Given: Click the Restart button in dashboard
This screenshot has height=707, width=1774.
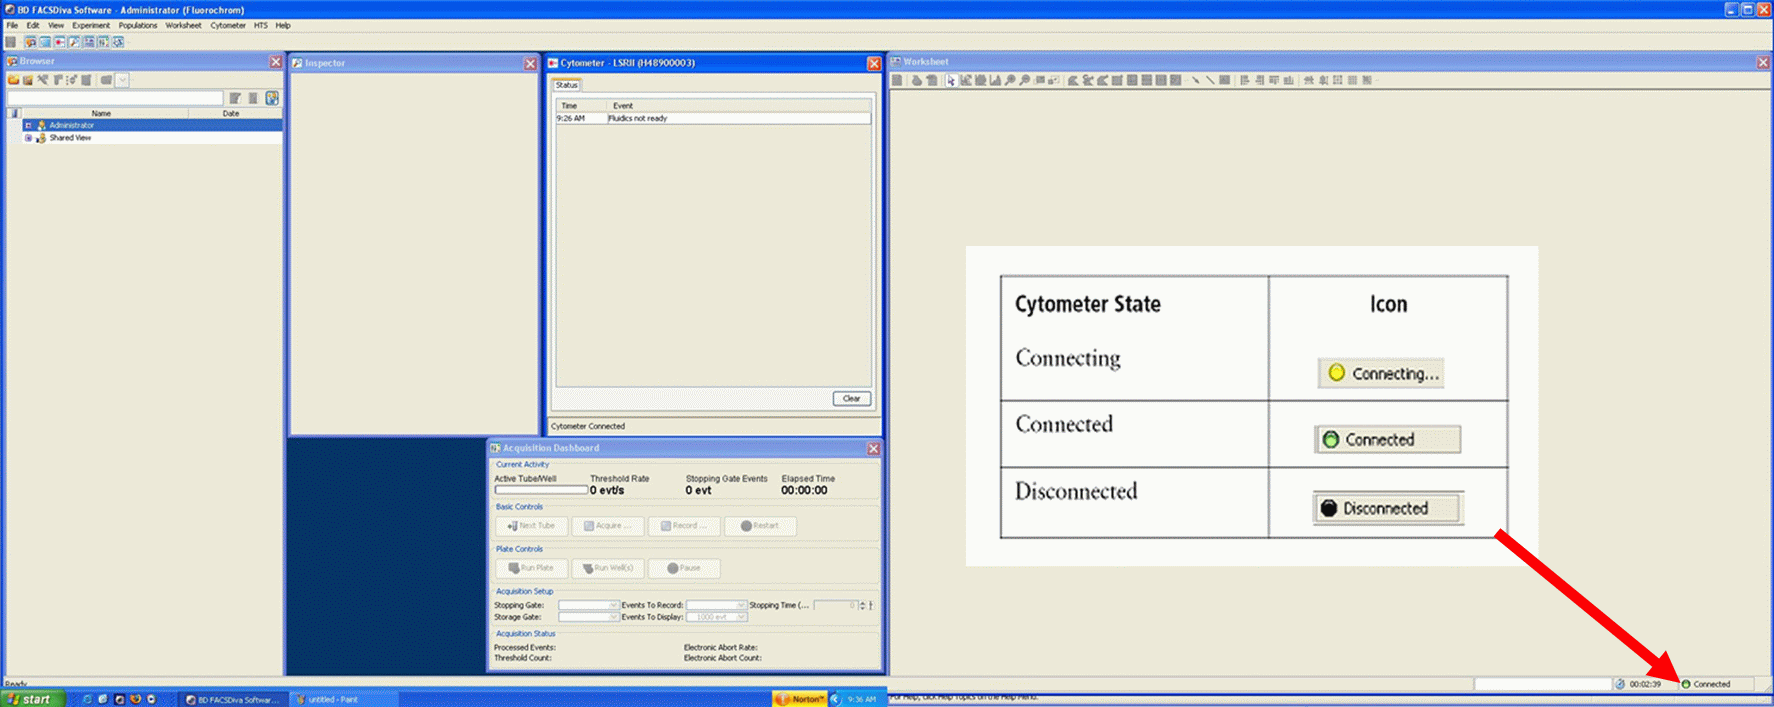Looking at the screenshot, I should point(760,526).
